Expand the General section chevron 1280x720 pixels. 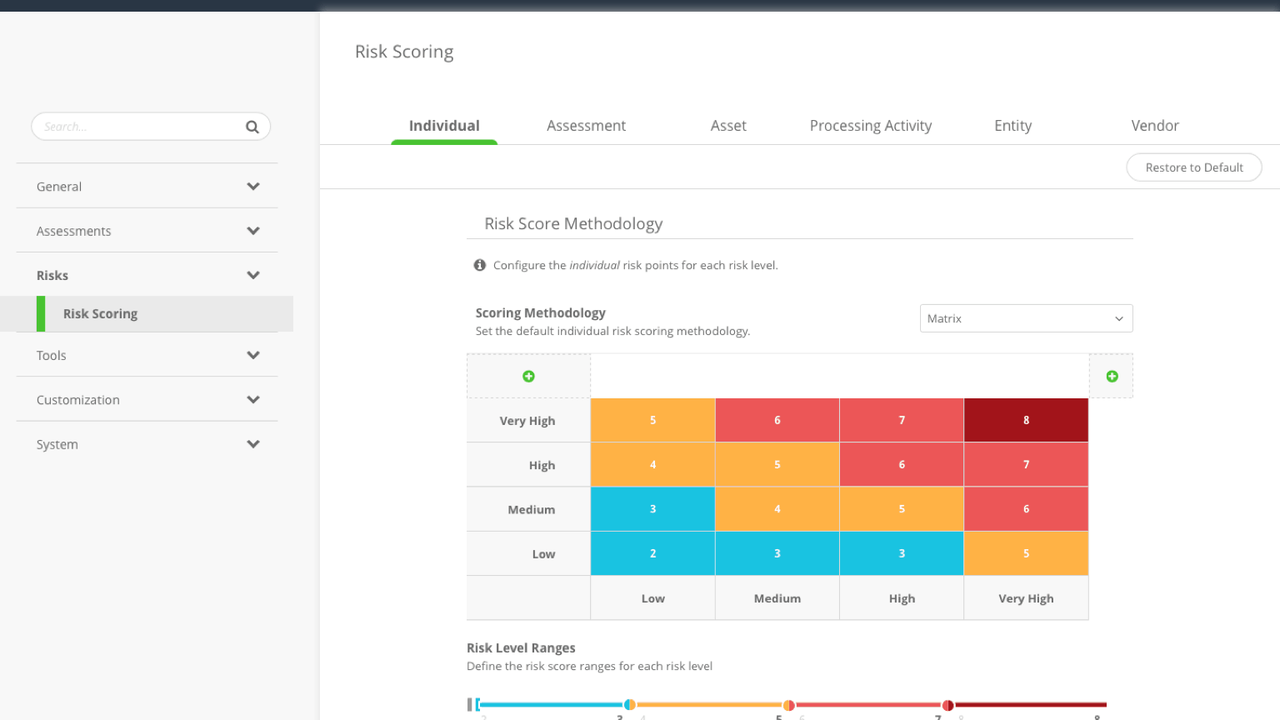(253, 187)
